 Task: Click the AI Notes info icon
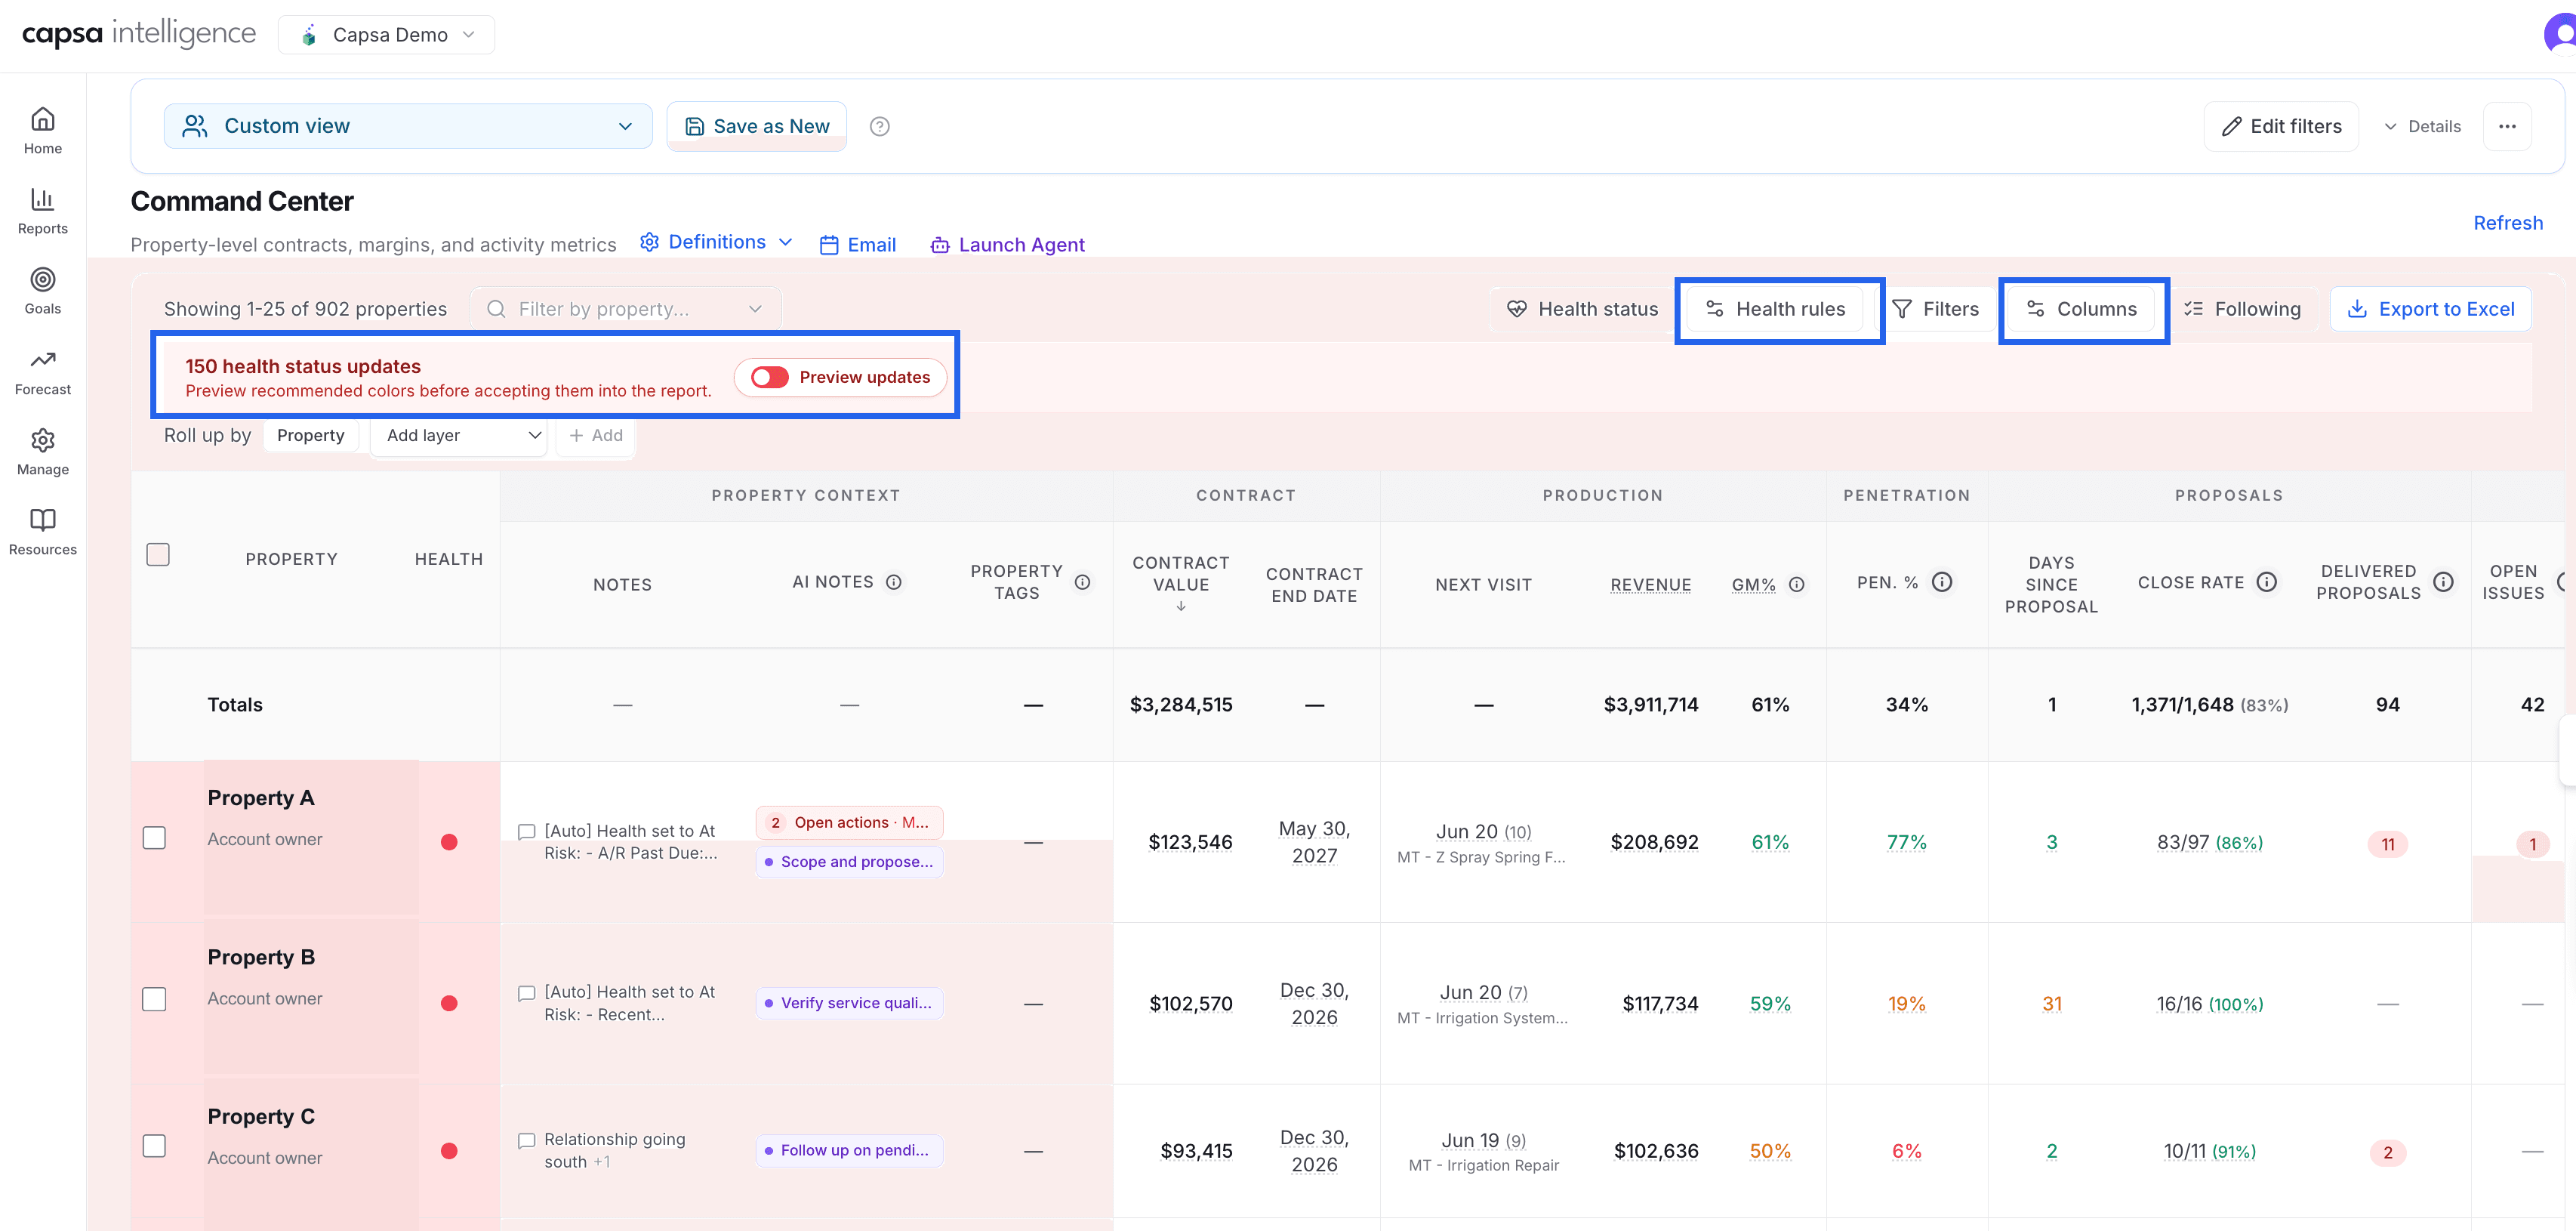pyautogui.click(x=894, y=582)
